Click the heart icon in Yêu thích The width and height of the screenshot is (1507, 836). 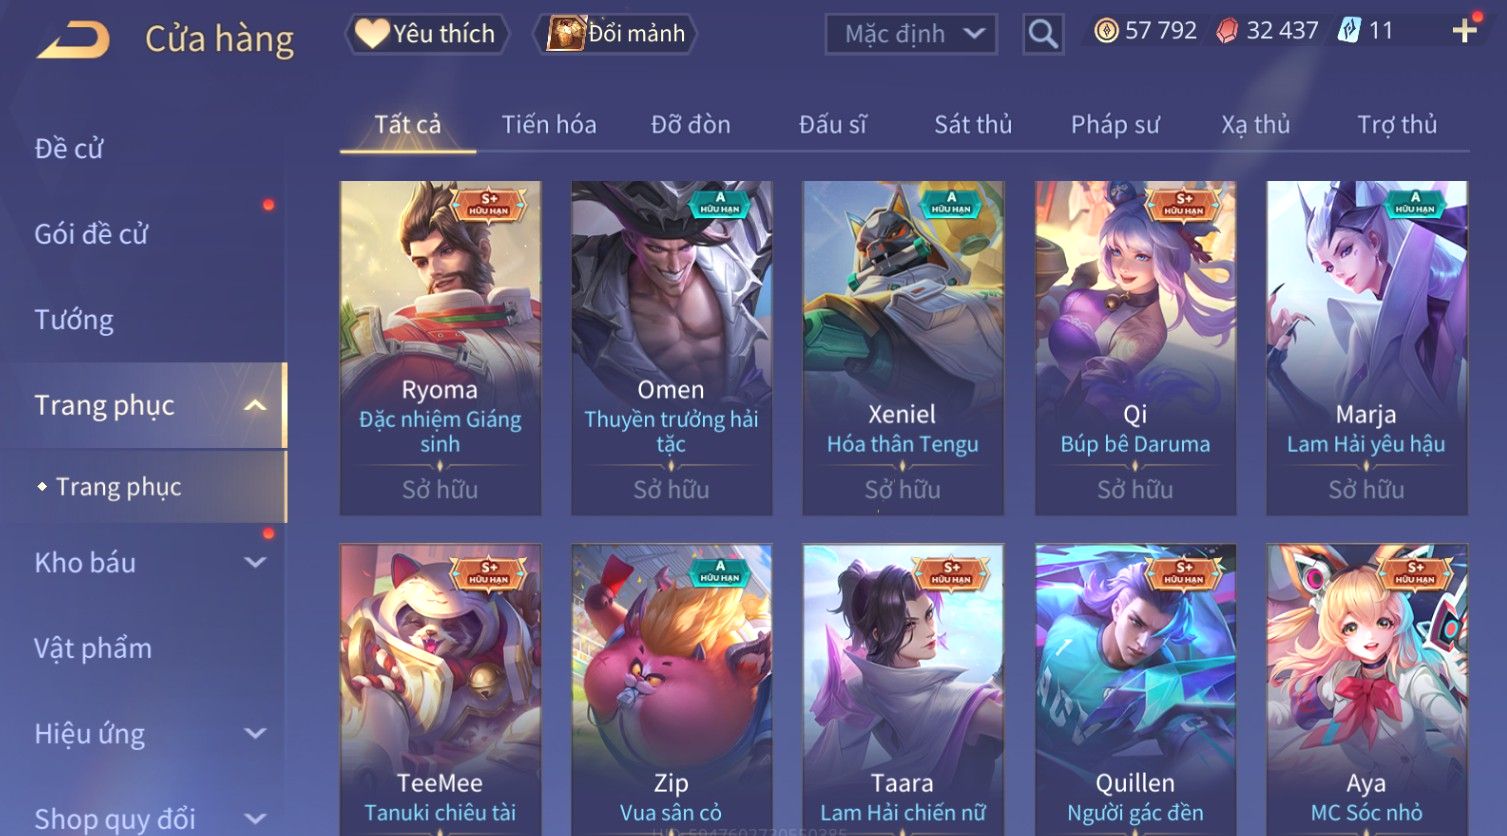click(x=372, y=34)
